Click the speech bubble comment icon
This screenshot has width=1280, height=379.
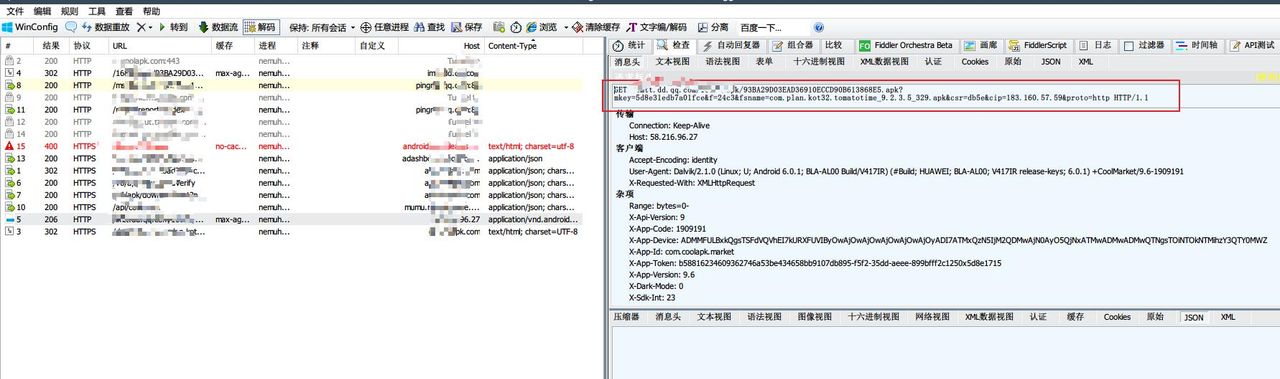[x=71, y=27]
